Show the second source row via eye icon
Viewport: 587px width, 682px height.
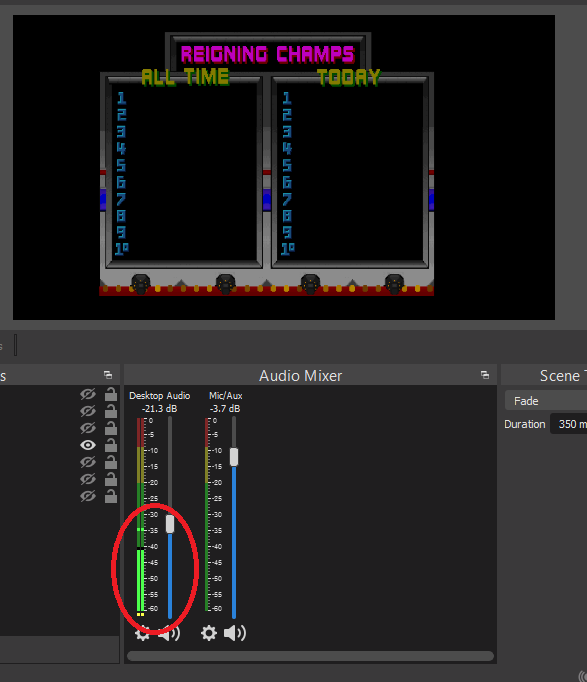pyautogui.click(x=88, y=411)
